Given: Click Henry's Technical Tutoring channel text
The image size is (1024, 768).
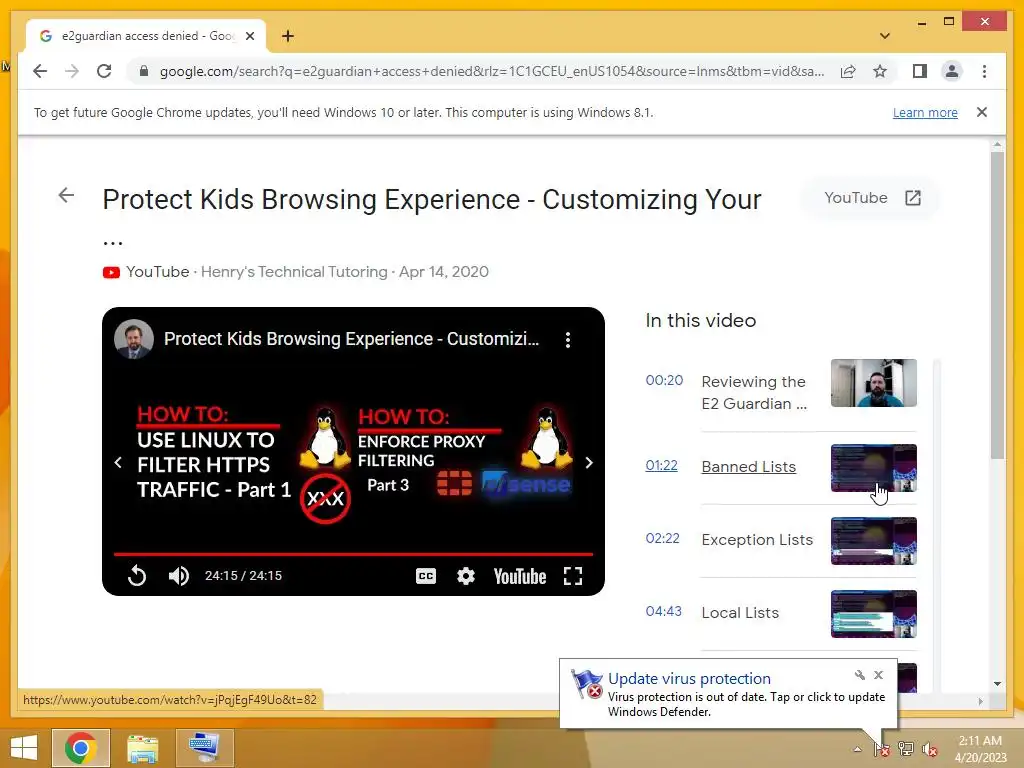Looking at the screenshot, I should (294, 272).
